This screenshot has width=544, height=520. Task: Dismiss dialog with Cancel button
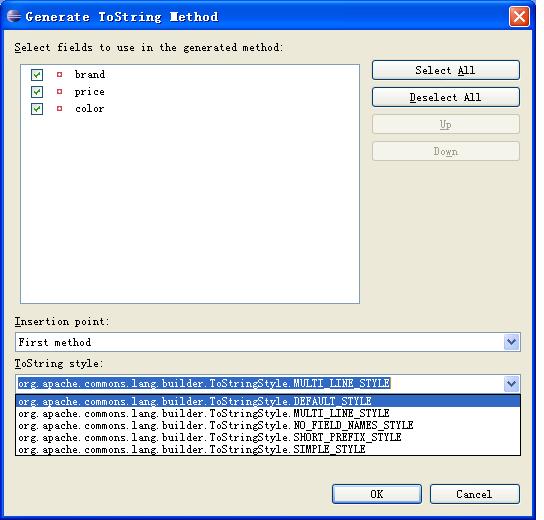[x=475, y=494]
